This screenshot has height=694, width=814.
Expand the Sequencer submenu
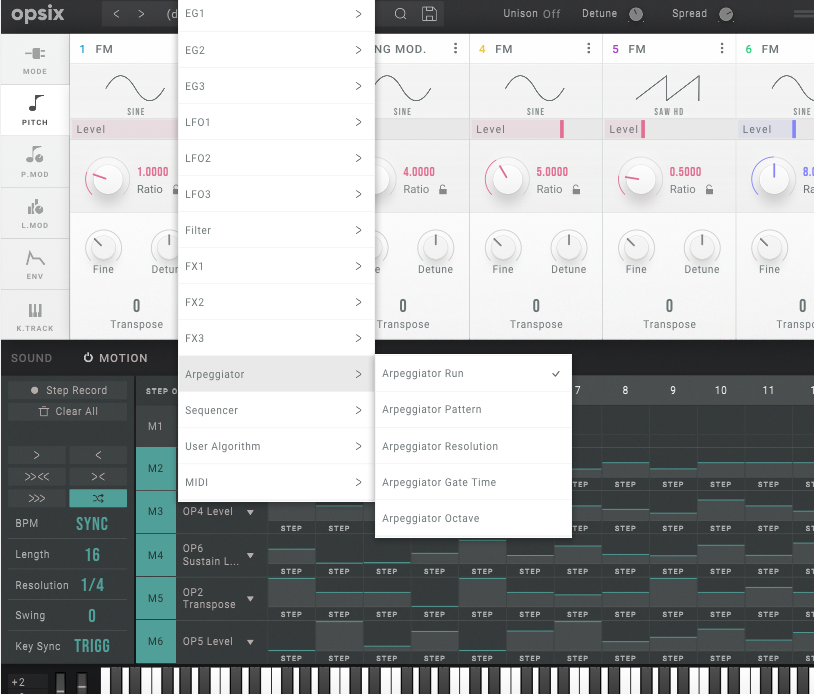click(x=276, y=410)
